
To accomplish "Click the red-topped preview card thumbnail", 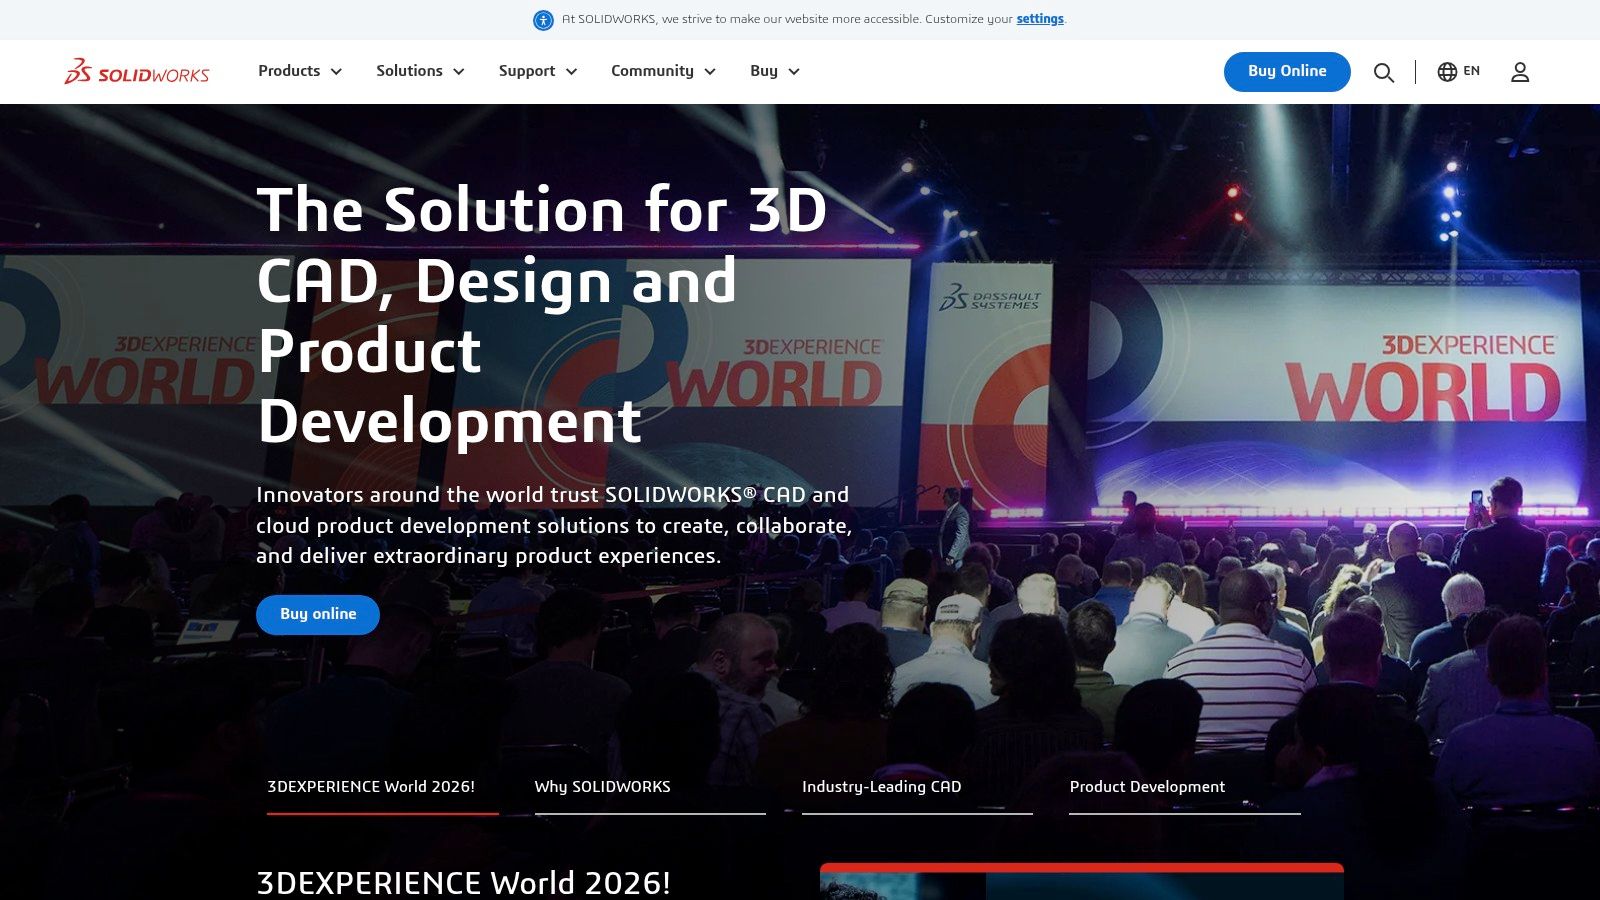I will click(x=1082, y=881).
